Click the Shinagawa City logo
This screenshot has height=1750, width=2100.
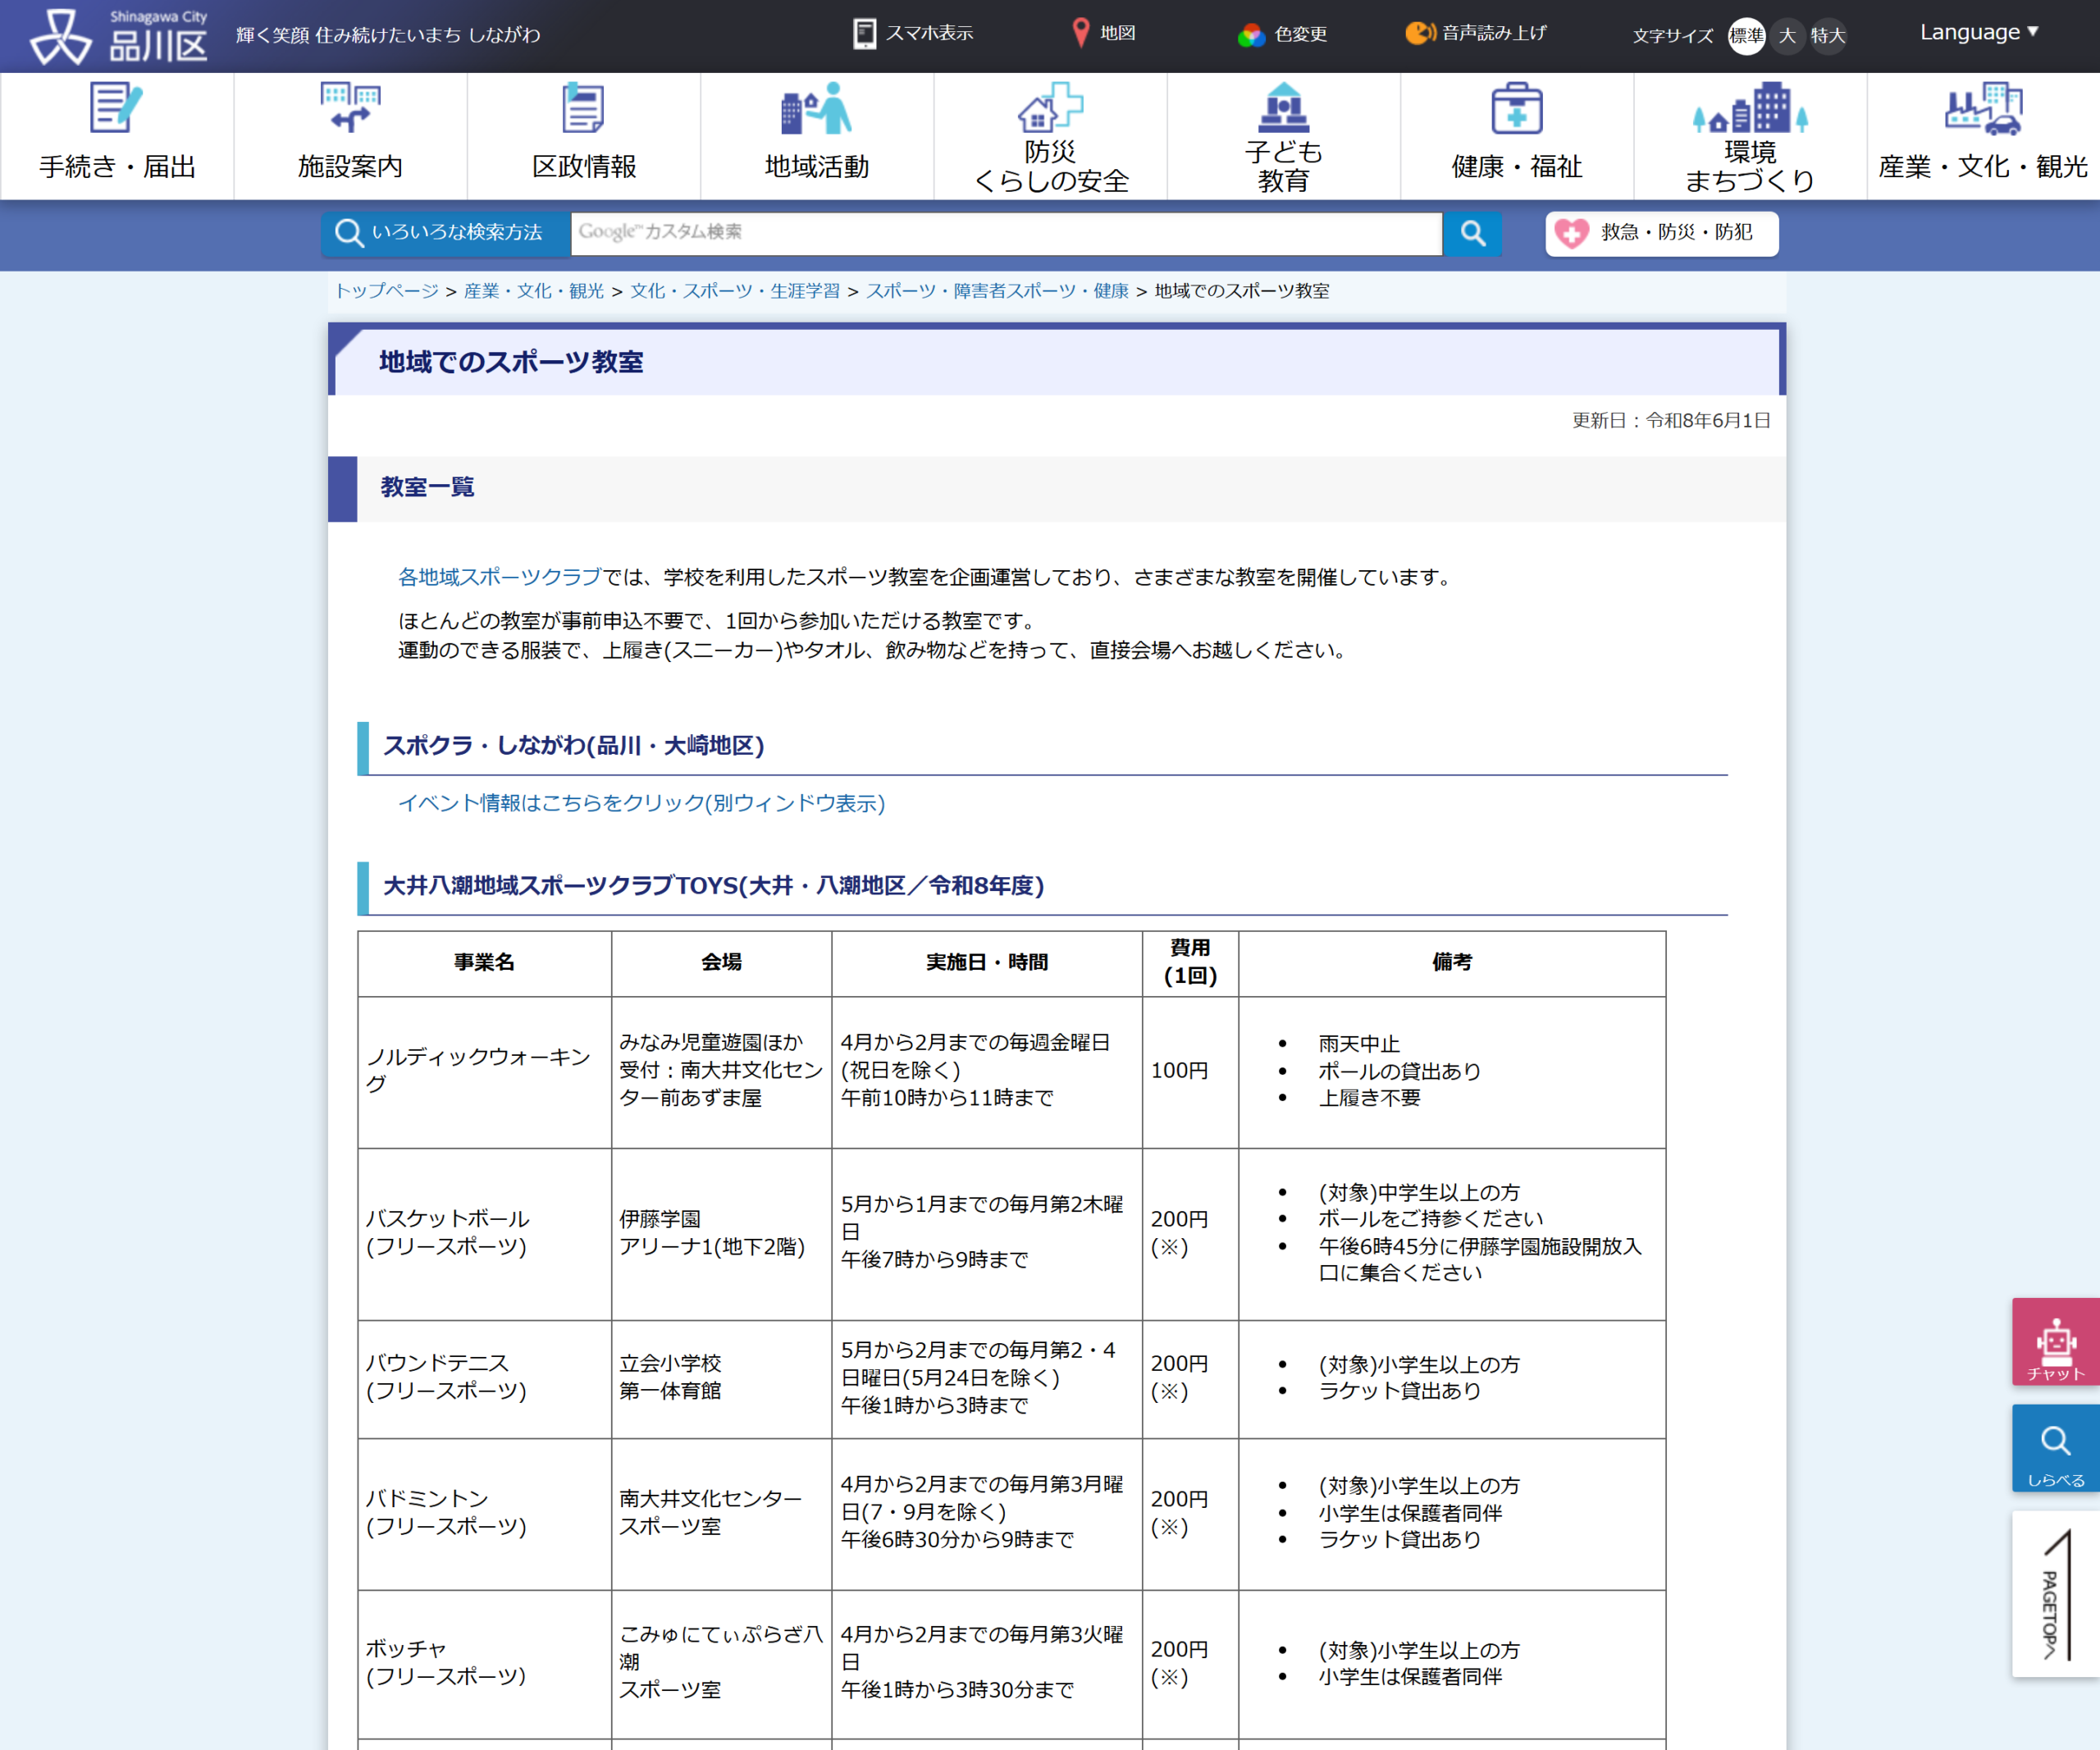pos(118,36)
